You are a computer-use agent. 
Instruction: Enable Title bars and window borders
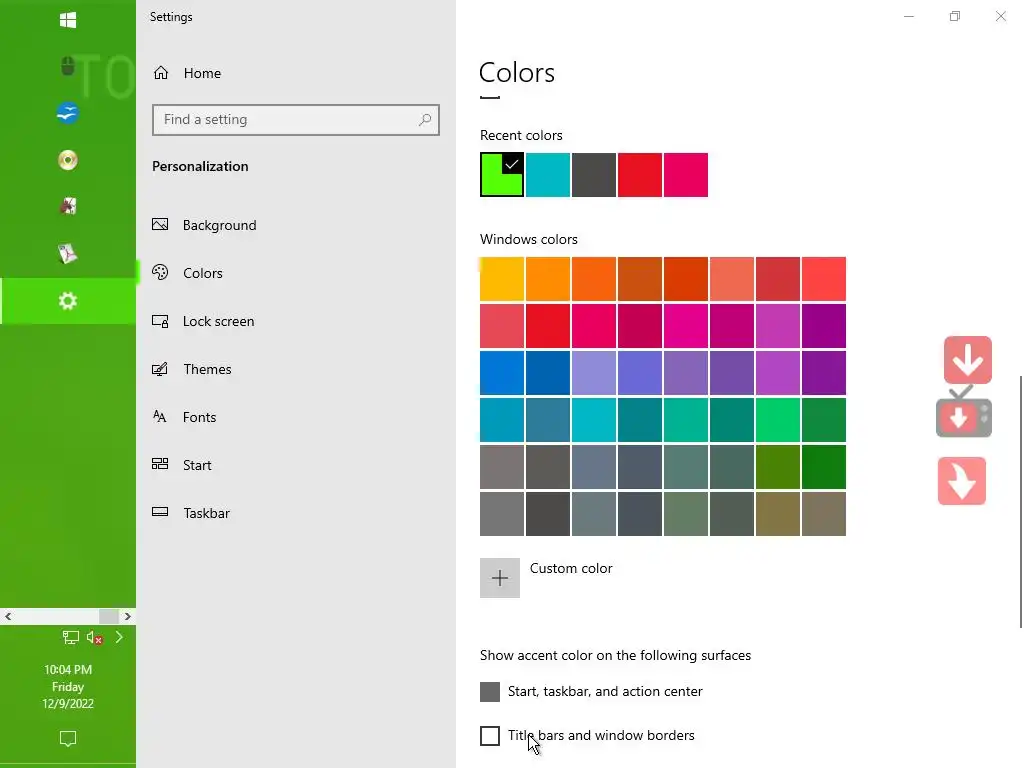[x=490, y=736]
